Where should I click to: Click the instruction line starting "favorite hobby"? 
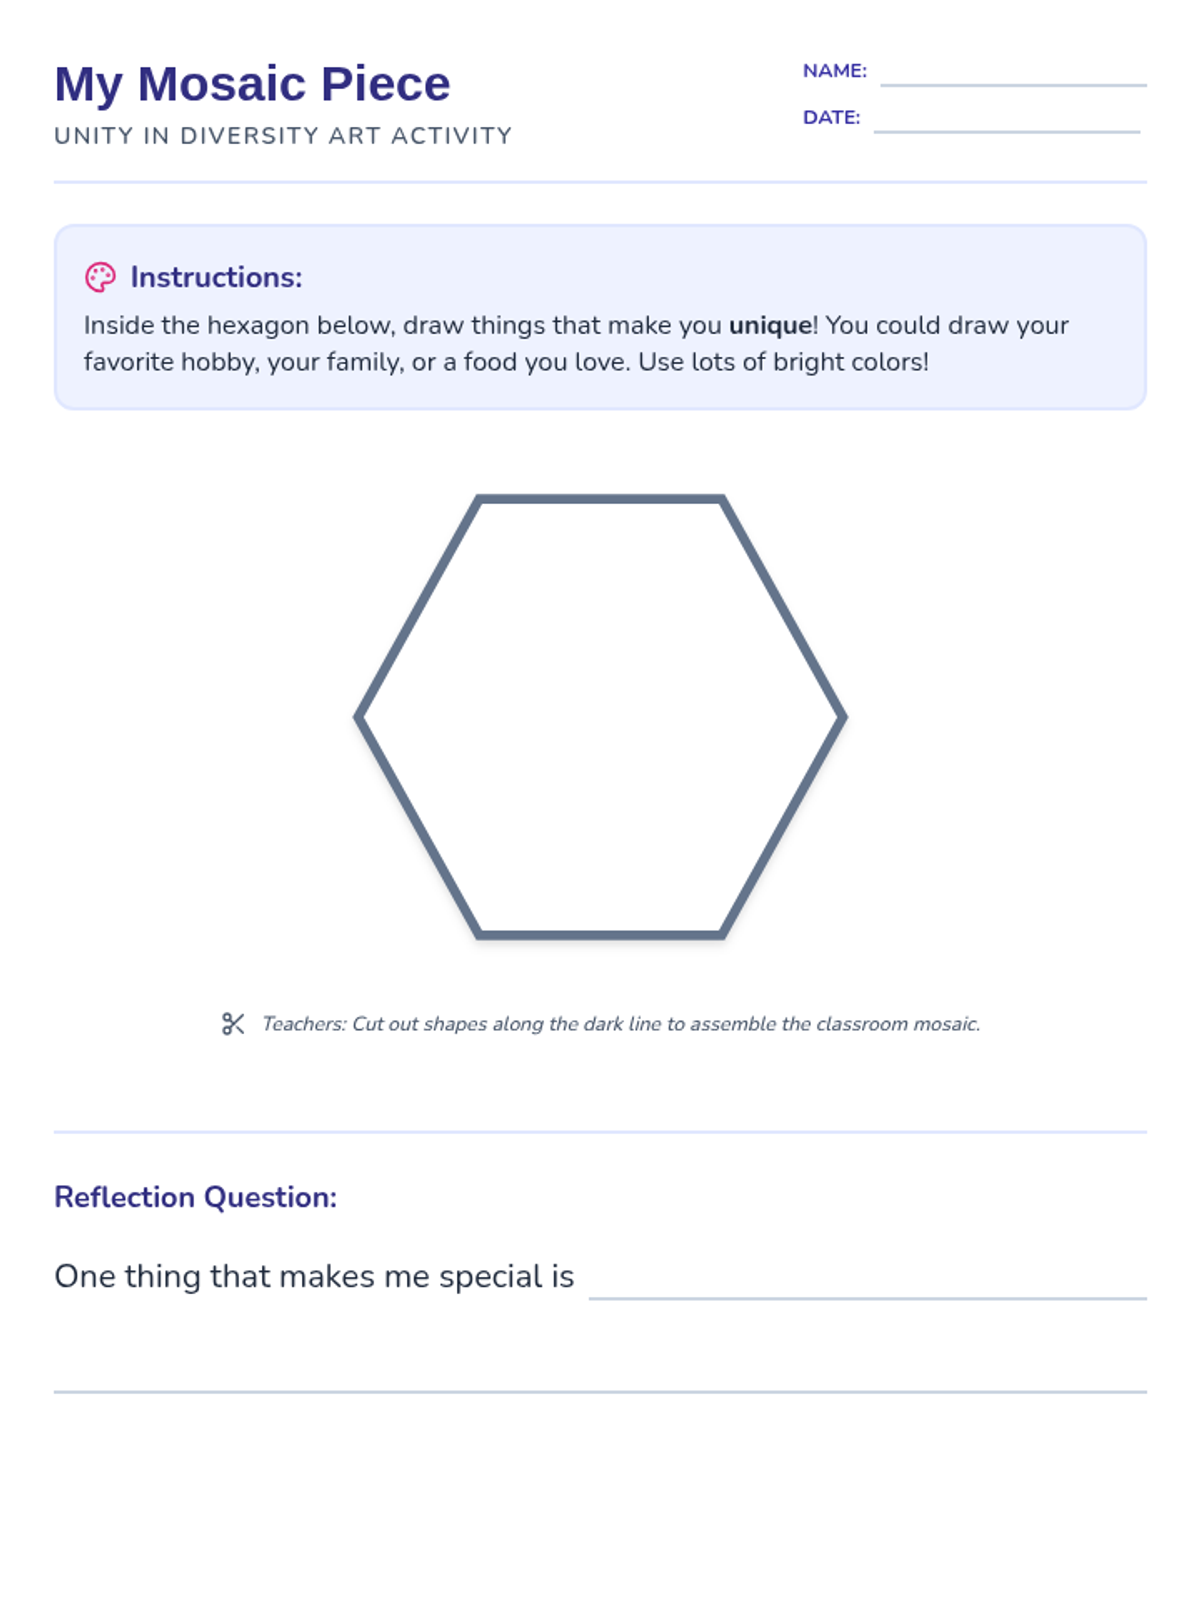(506, 362)
